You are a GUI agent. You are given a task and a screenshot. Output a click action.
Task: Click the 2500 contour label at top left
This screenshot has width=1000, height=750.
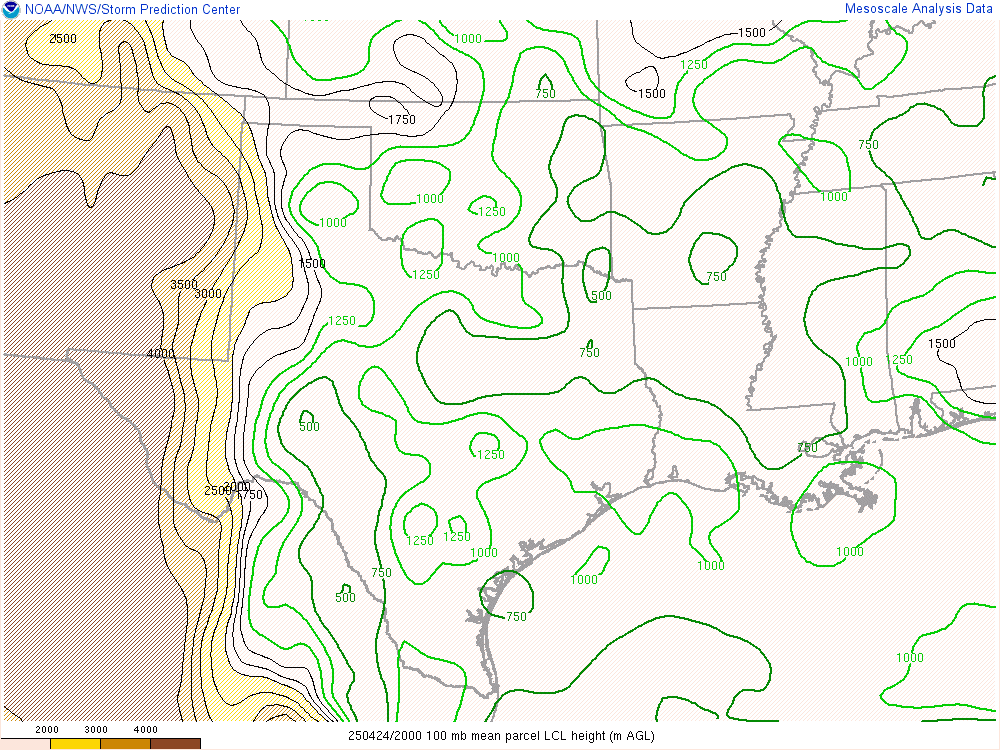(x=63, y=39)
